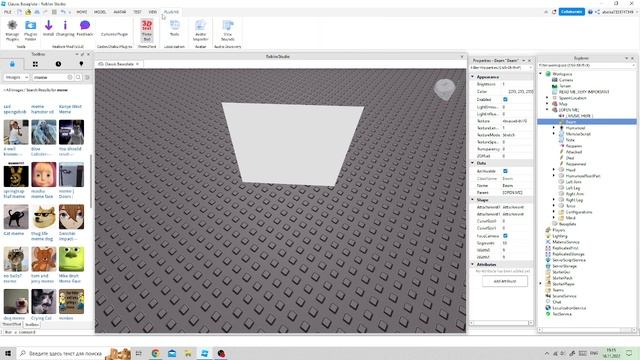Screen dimensions: 640x360
Task: Clear the Toolbox search text
Action: (70, 77)
